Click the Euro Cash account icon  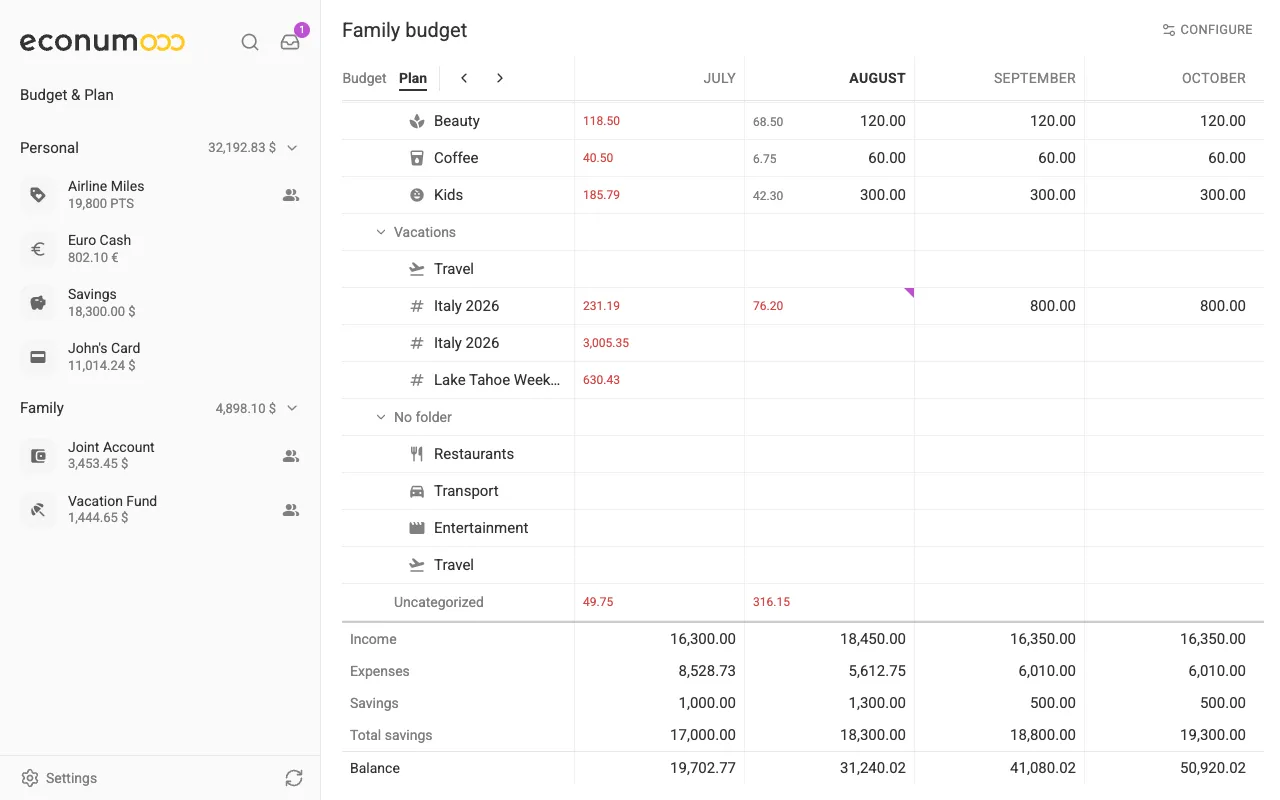[38, 249]
